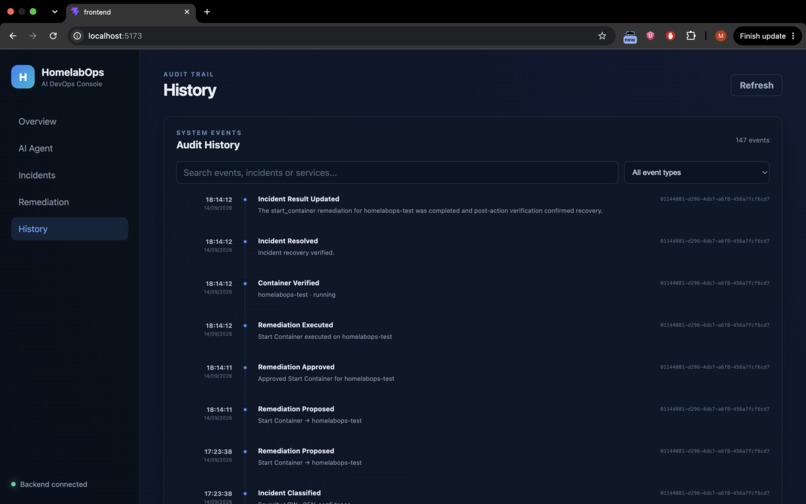
Task: Open the tab search chevron dropdown
Action: click(x=54, y=11)
